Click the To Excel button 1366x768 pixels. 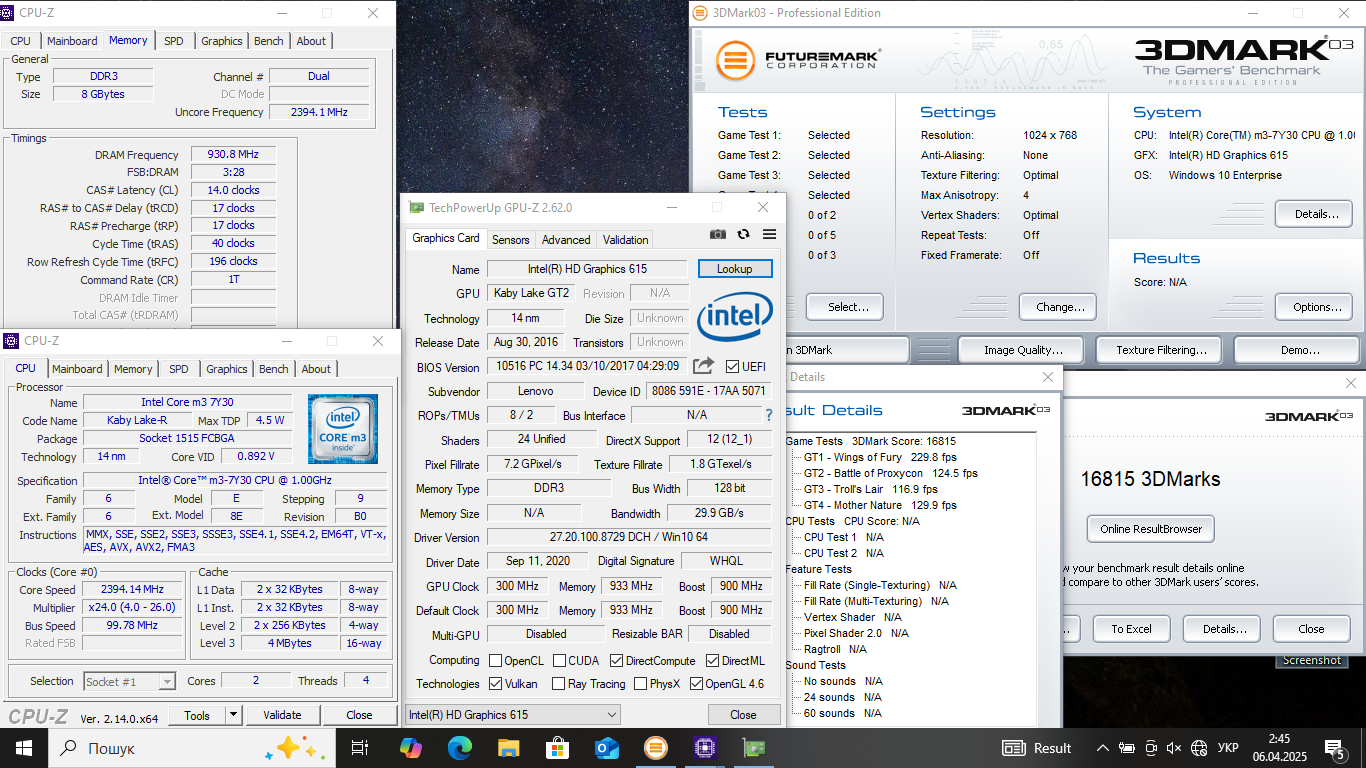click(x=1131, y=629)
